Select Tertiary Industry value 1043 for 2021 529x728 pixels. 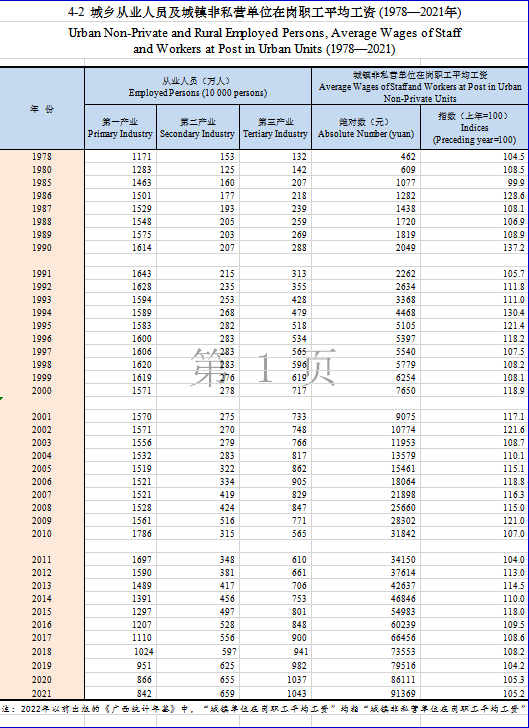click(275, 693)
